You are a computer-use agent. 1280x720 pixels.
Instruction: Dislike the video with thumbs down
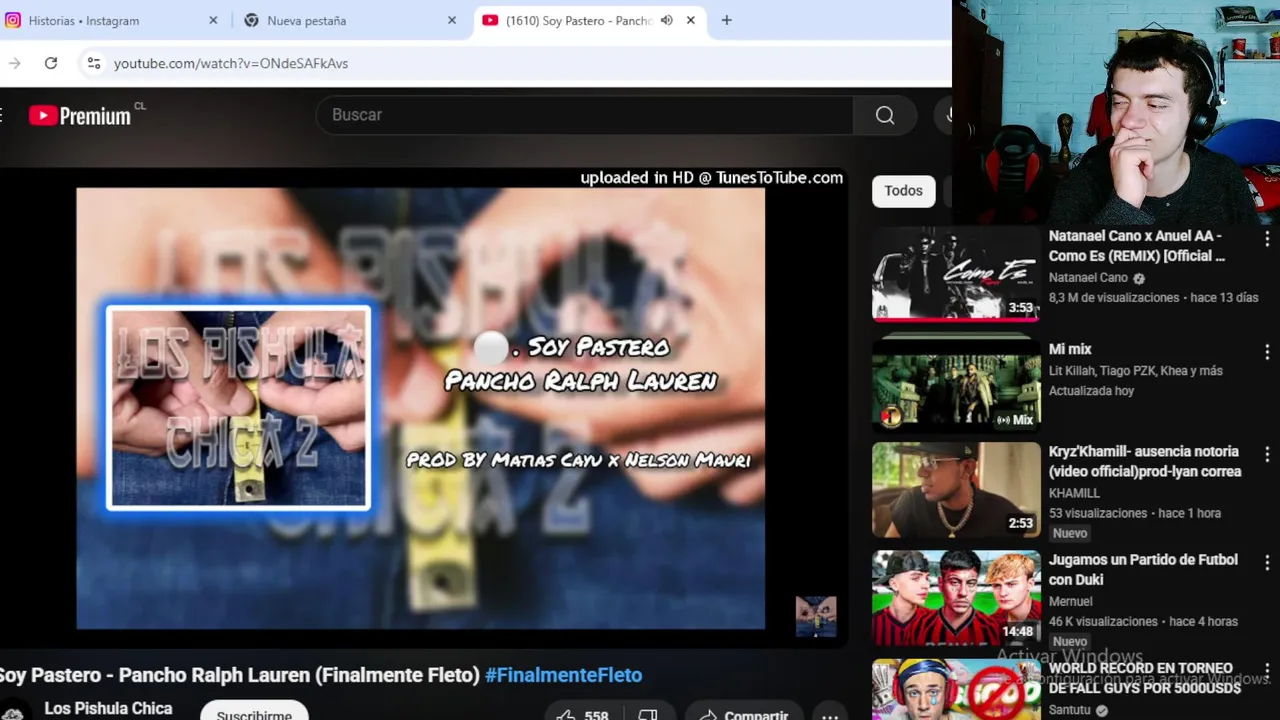(x=648, y=714)
